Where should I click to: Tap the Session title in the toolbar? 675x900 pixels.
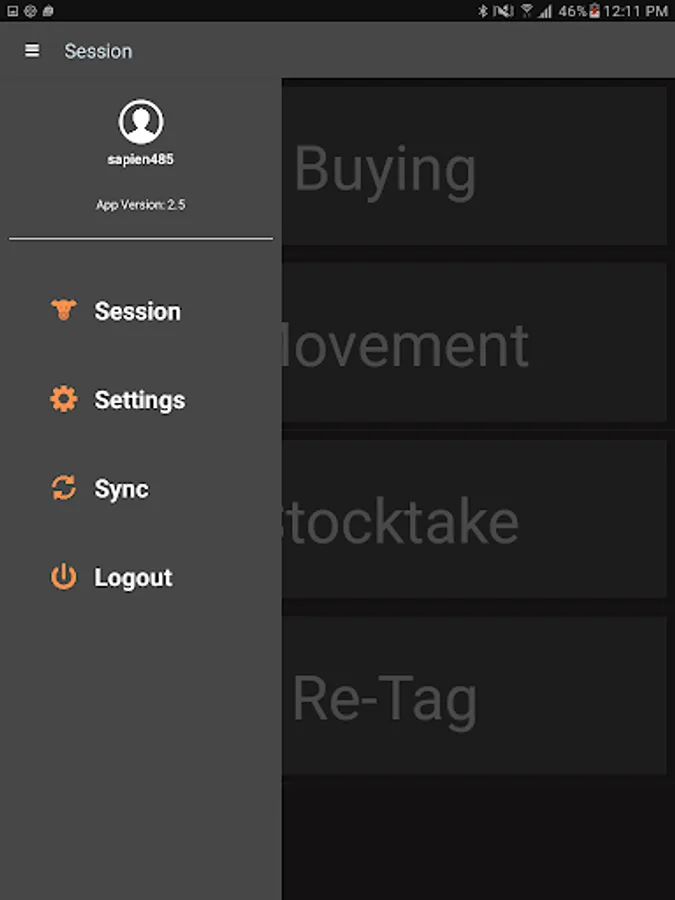[98, 51]
